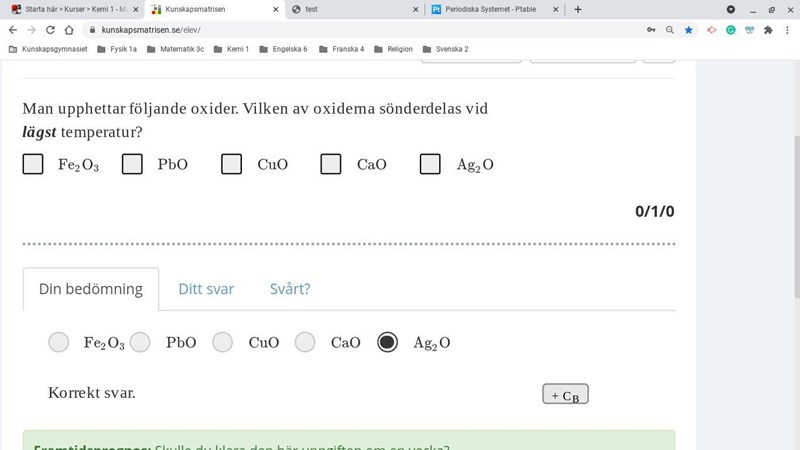Image resolution: width=800 pixels, height=450 pixels.
Task: Check the Fe₂O₃ answer checkbox
Action: pos(33,164)
